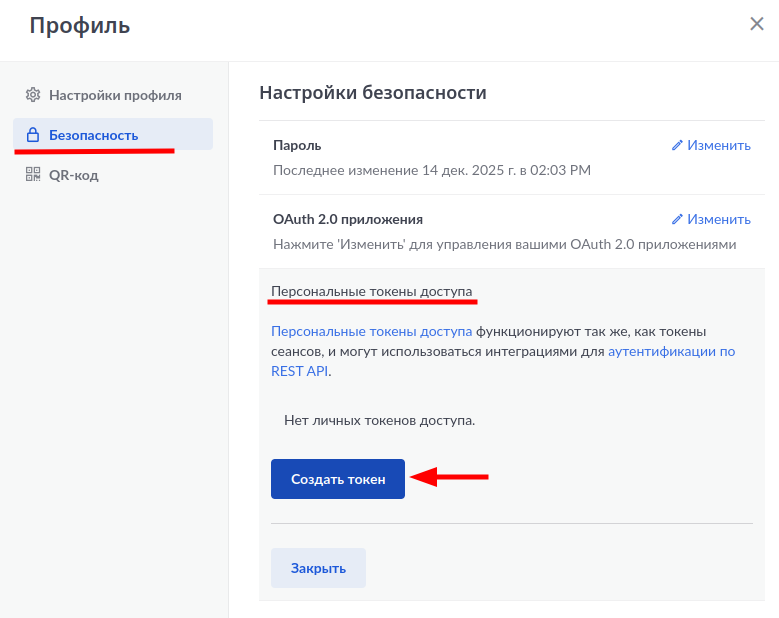779x618 pixels.
Task: Click the pencil icon in the Пароль row
Action: (x=677, y=145)
